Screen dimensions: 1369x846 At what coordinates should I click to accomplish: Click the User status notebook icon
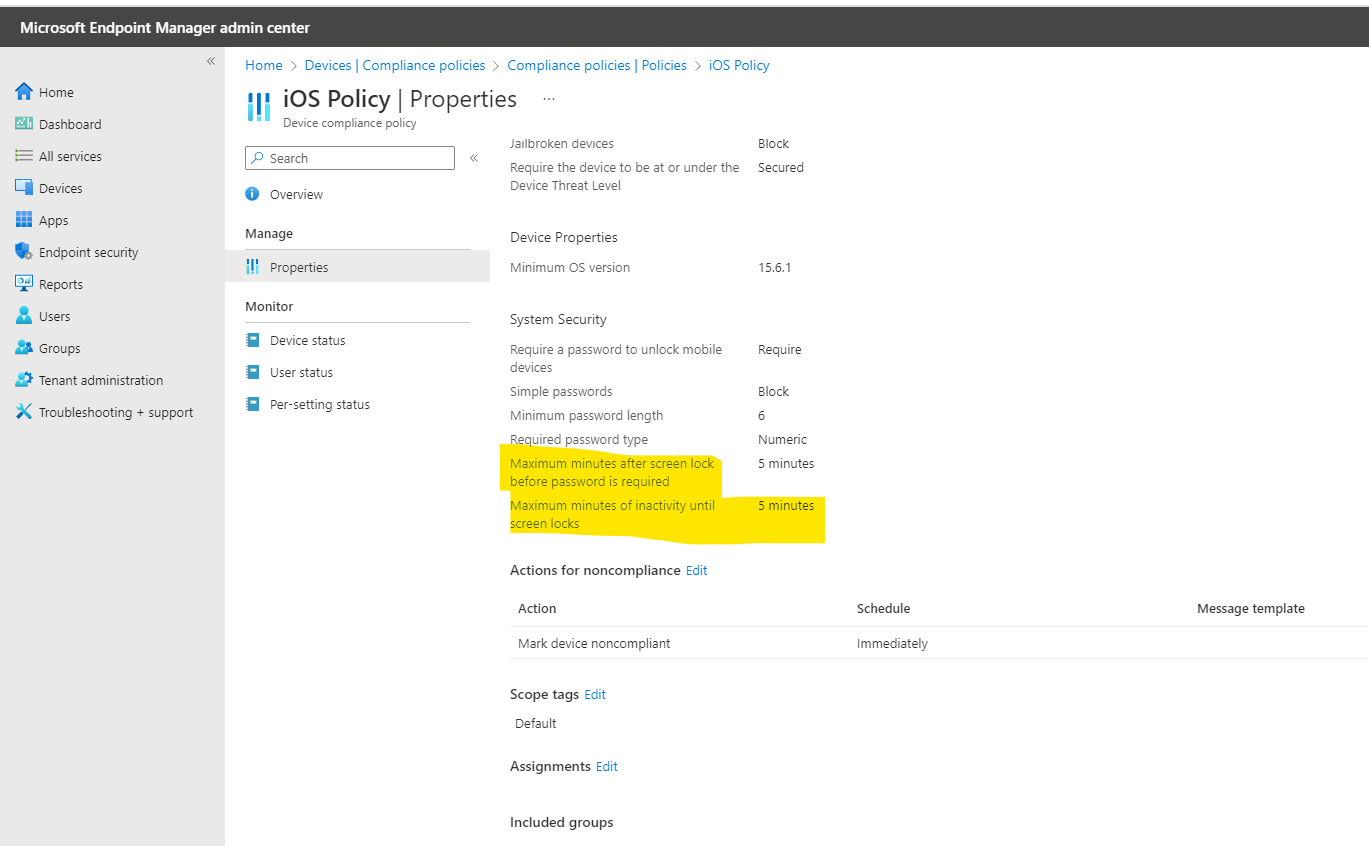(252, 372)
